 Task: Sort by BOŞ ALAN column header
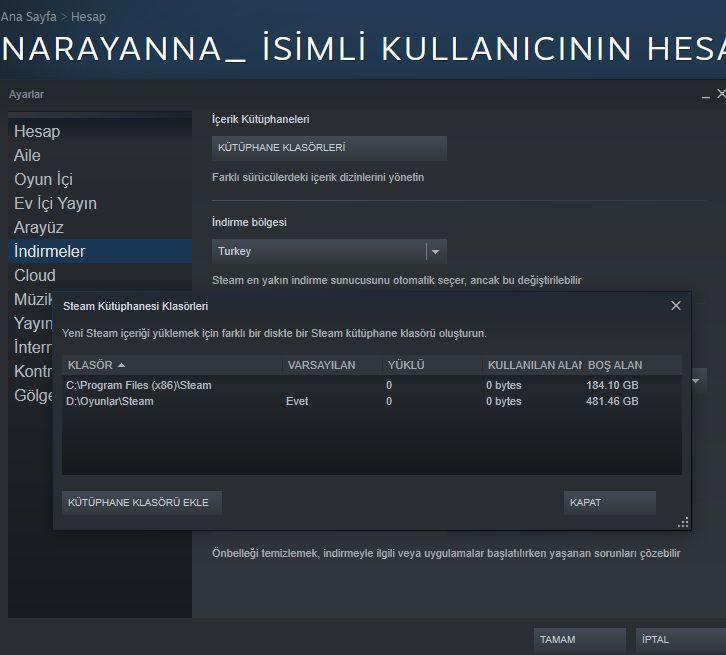[x=632, y=365]
